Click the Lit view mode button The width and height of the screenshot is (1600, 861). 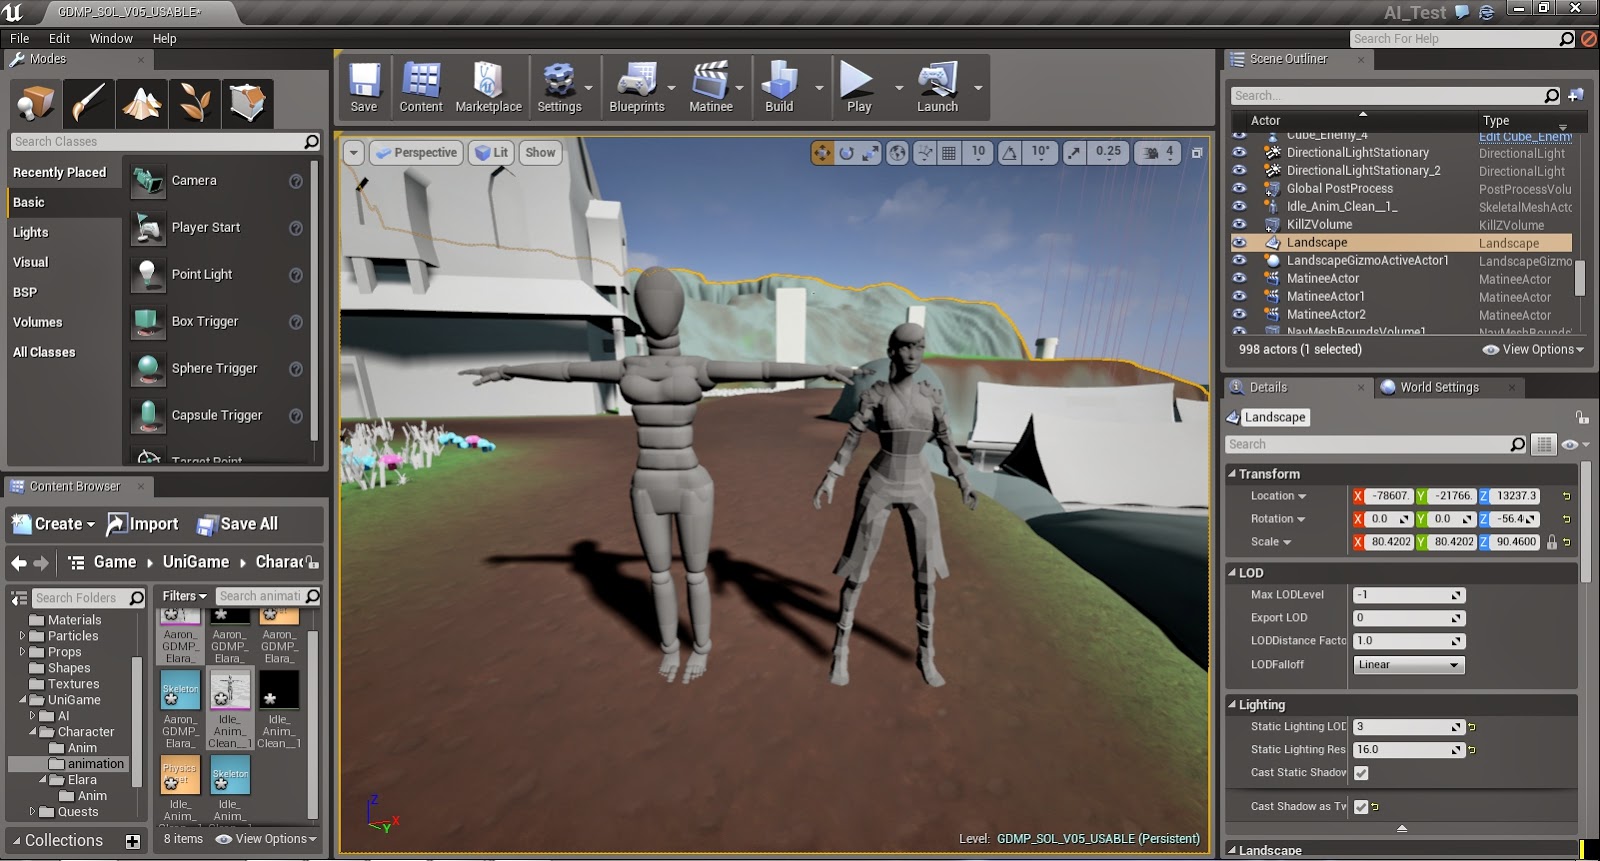492,153
